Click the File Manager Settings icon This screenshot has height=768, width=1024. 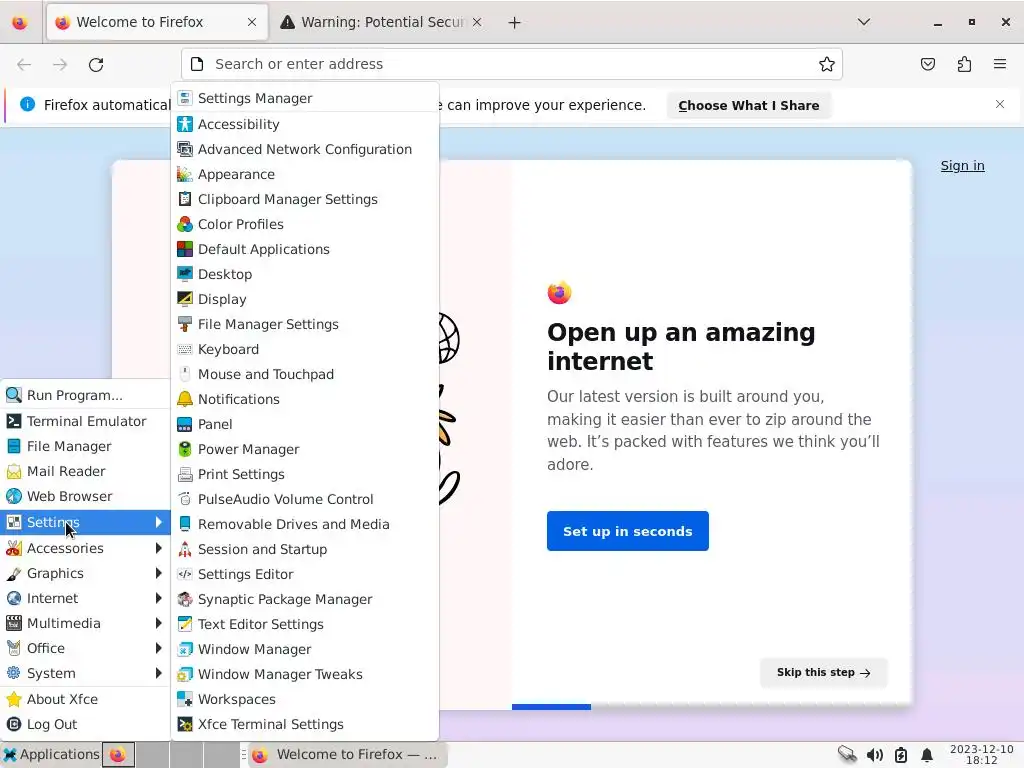185,324
